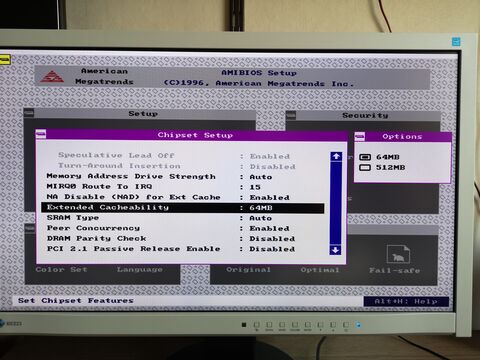Click Enabled value for Peer Concurrency

pyautogui.click(x=269, y=229)
